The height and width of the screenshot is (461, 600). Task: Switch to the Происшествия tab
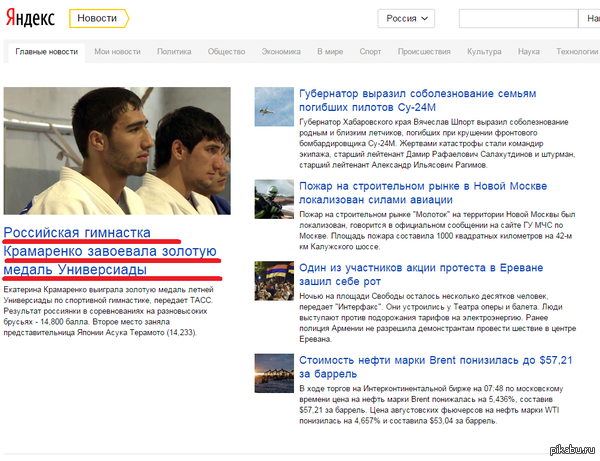tap(423, 51)
